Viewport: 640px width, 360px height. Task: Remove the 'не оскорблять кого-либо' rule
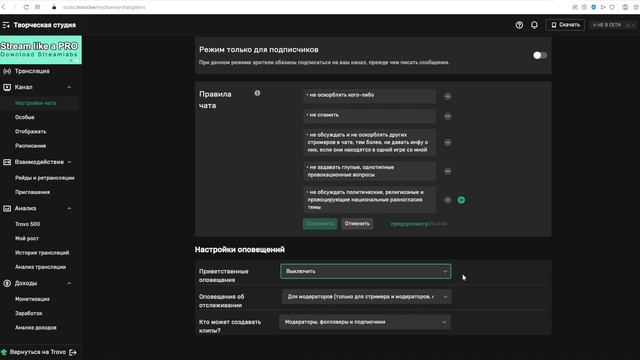click(447, 96)
